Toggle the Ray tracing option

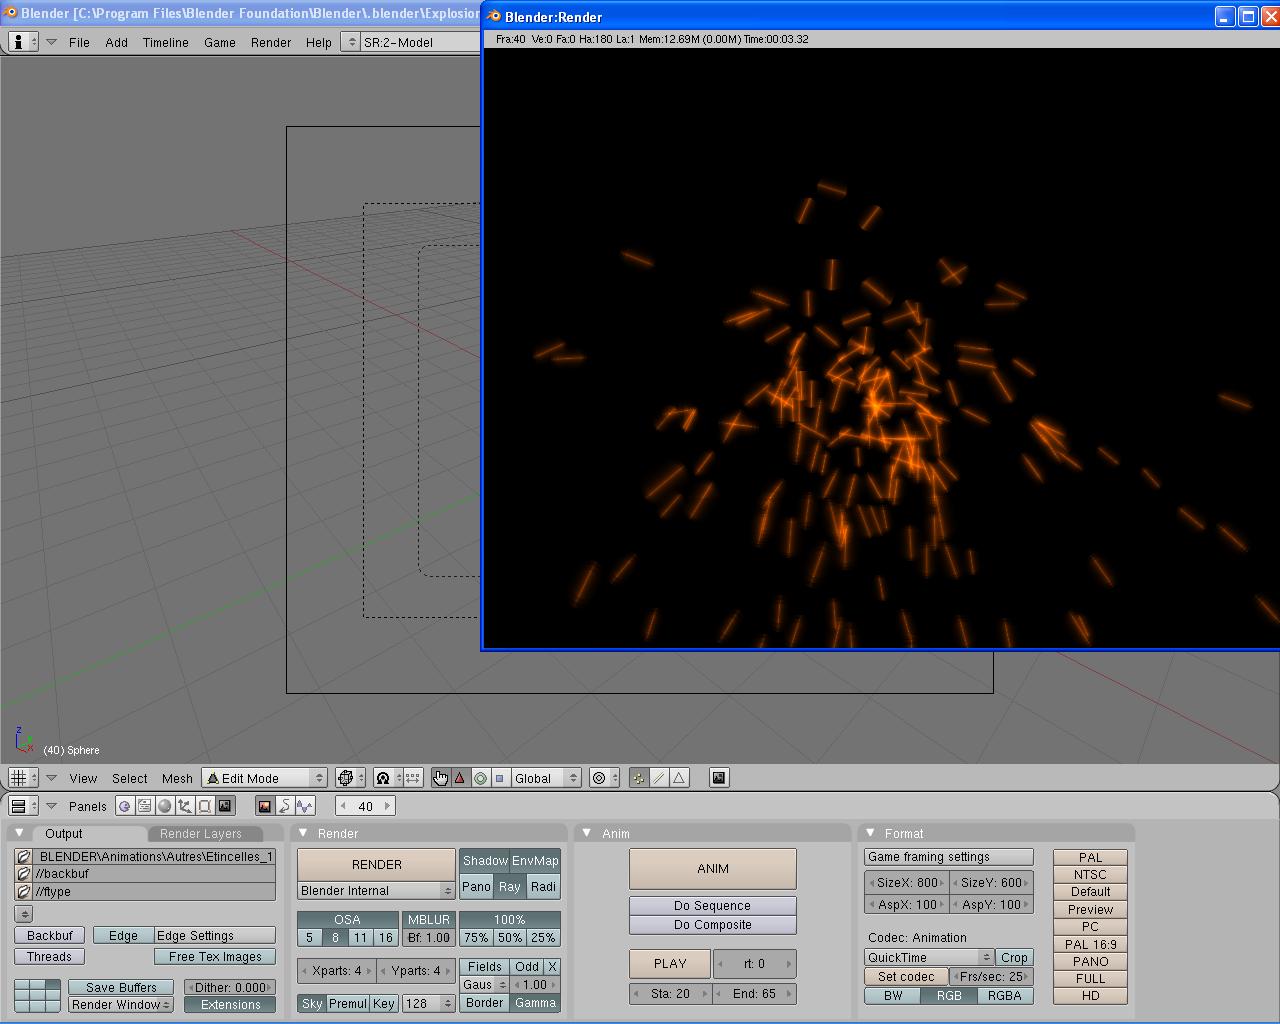(x=510, y=887)
